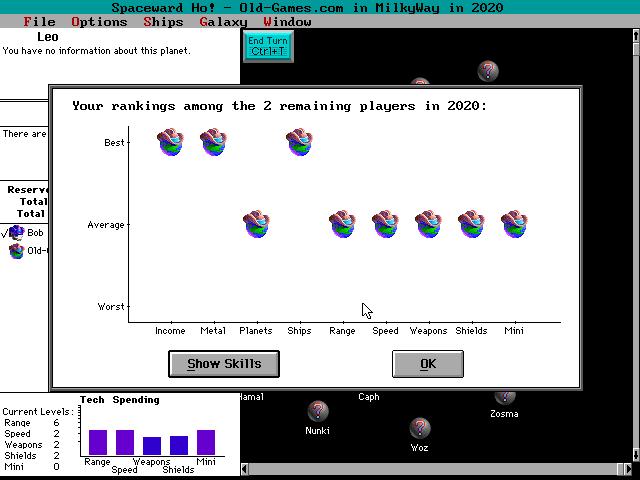Click the galaxy map scroll down arrow
640x480 pixels.
(x=636, y=454)
